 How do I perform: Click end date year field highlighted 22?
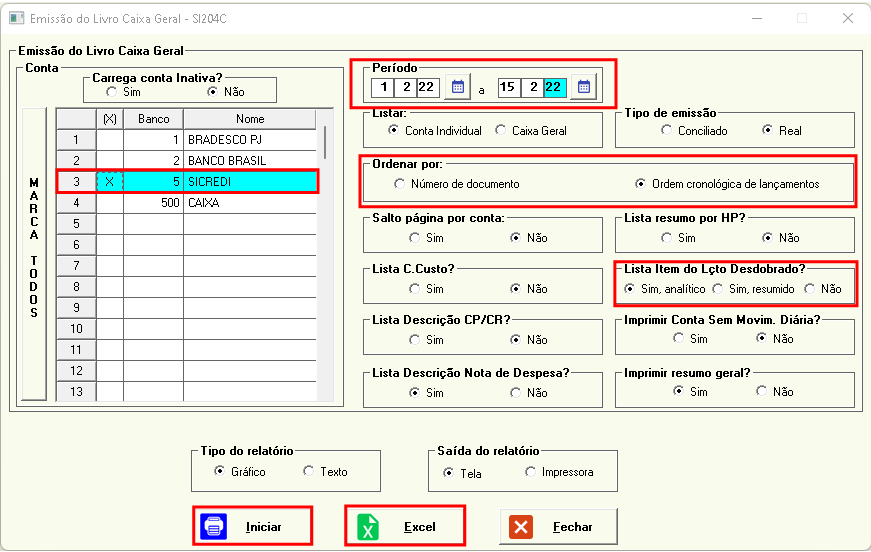(x=555, y=87)
